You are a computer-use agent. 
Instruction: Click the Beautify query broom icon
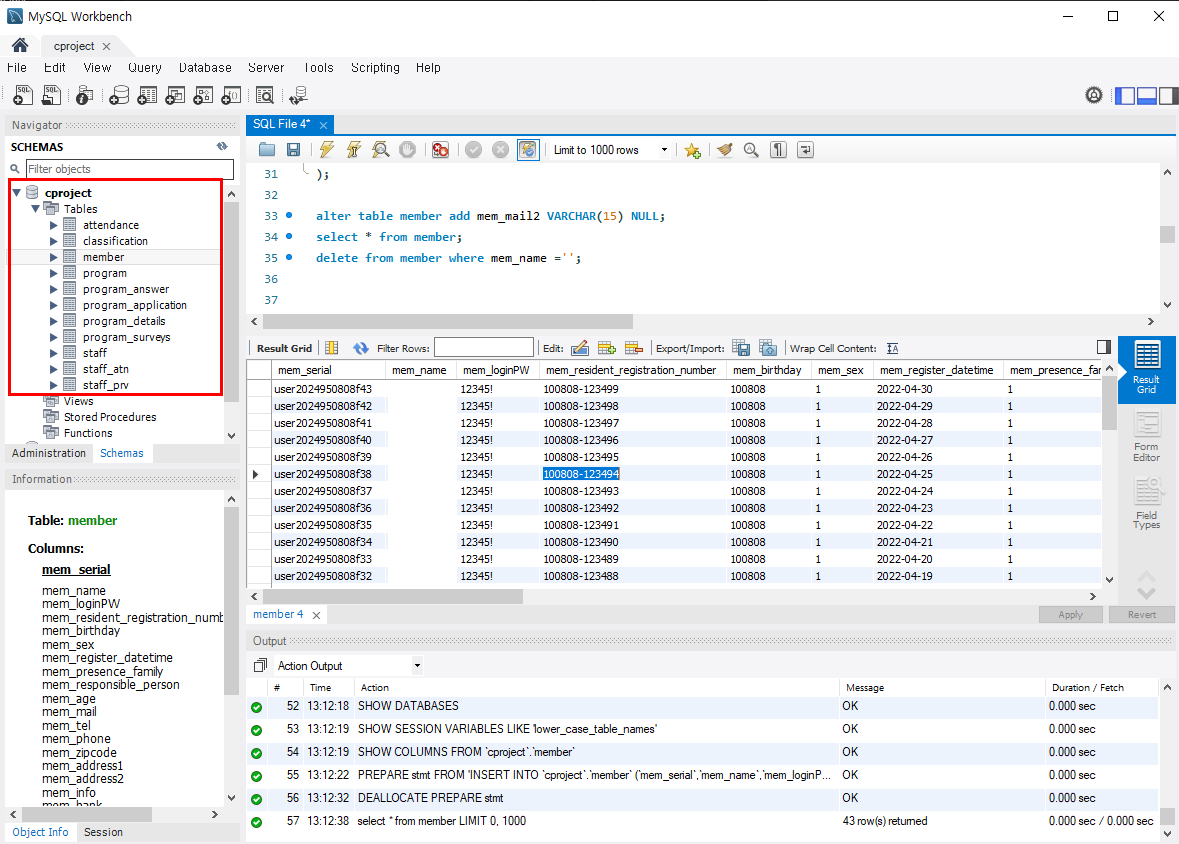(724, 150)
